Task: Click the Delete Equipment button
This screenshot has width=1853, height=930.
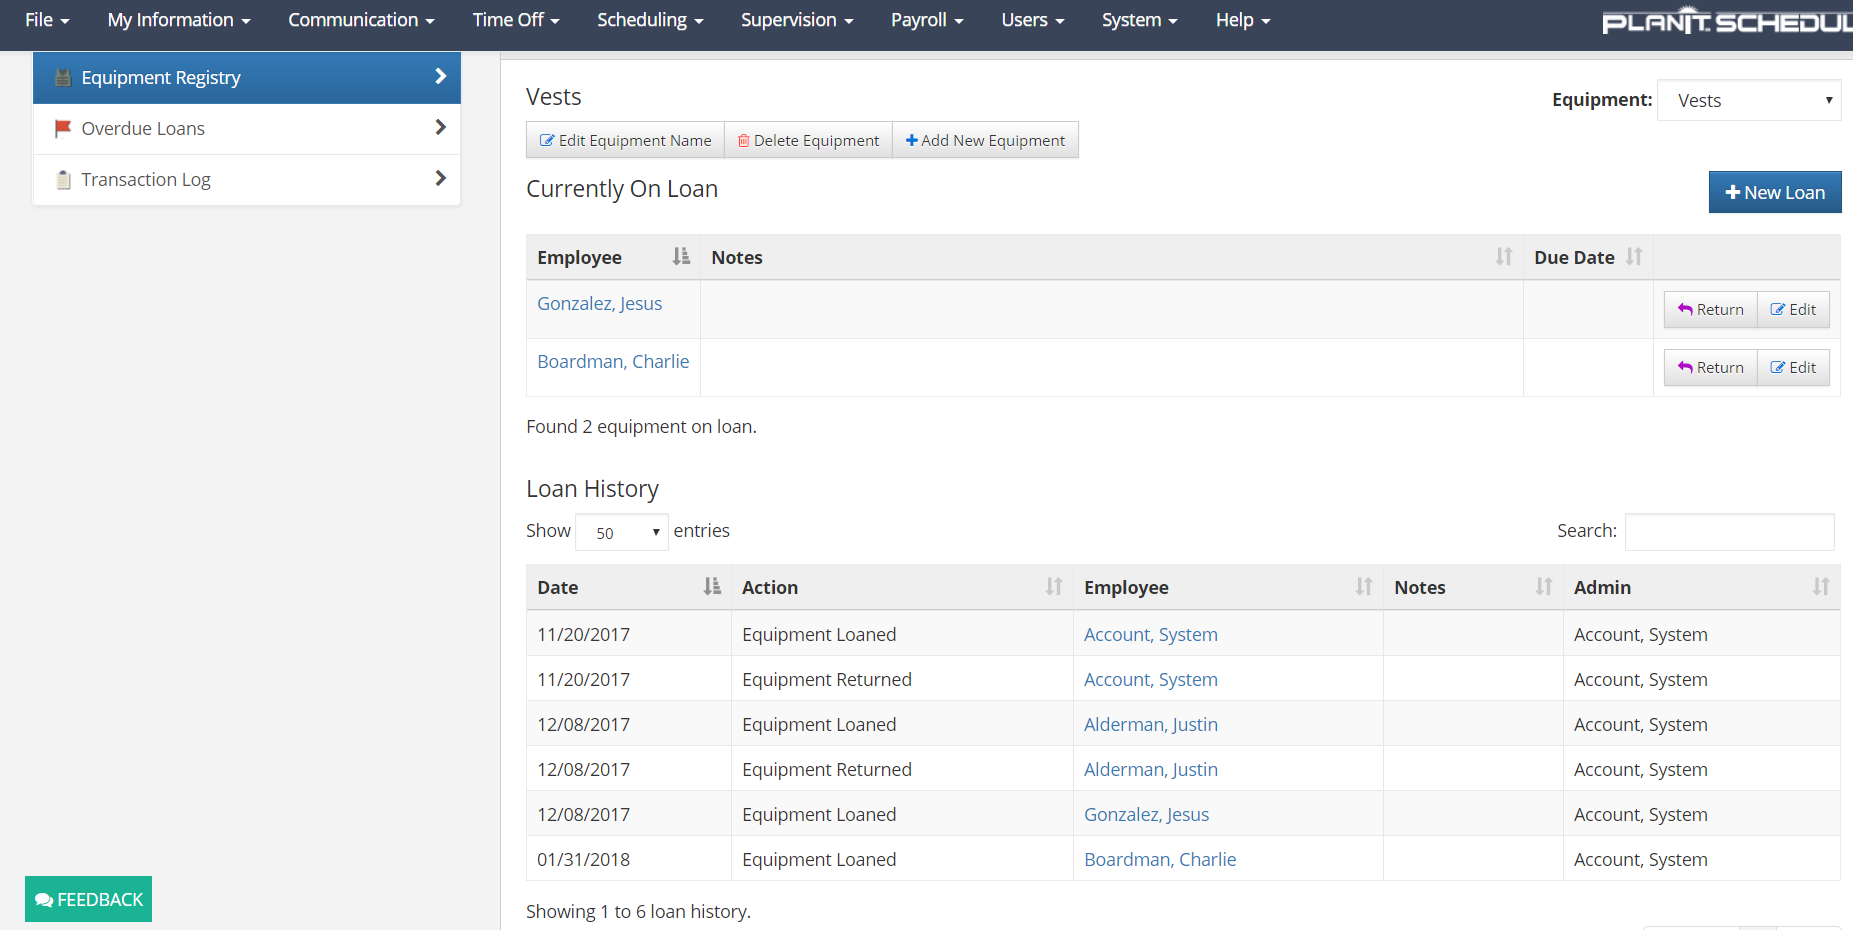Action: (808, 141)
